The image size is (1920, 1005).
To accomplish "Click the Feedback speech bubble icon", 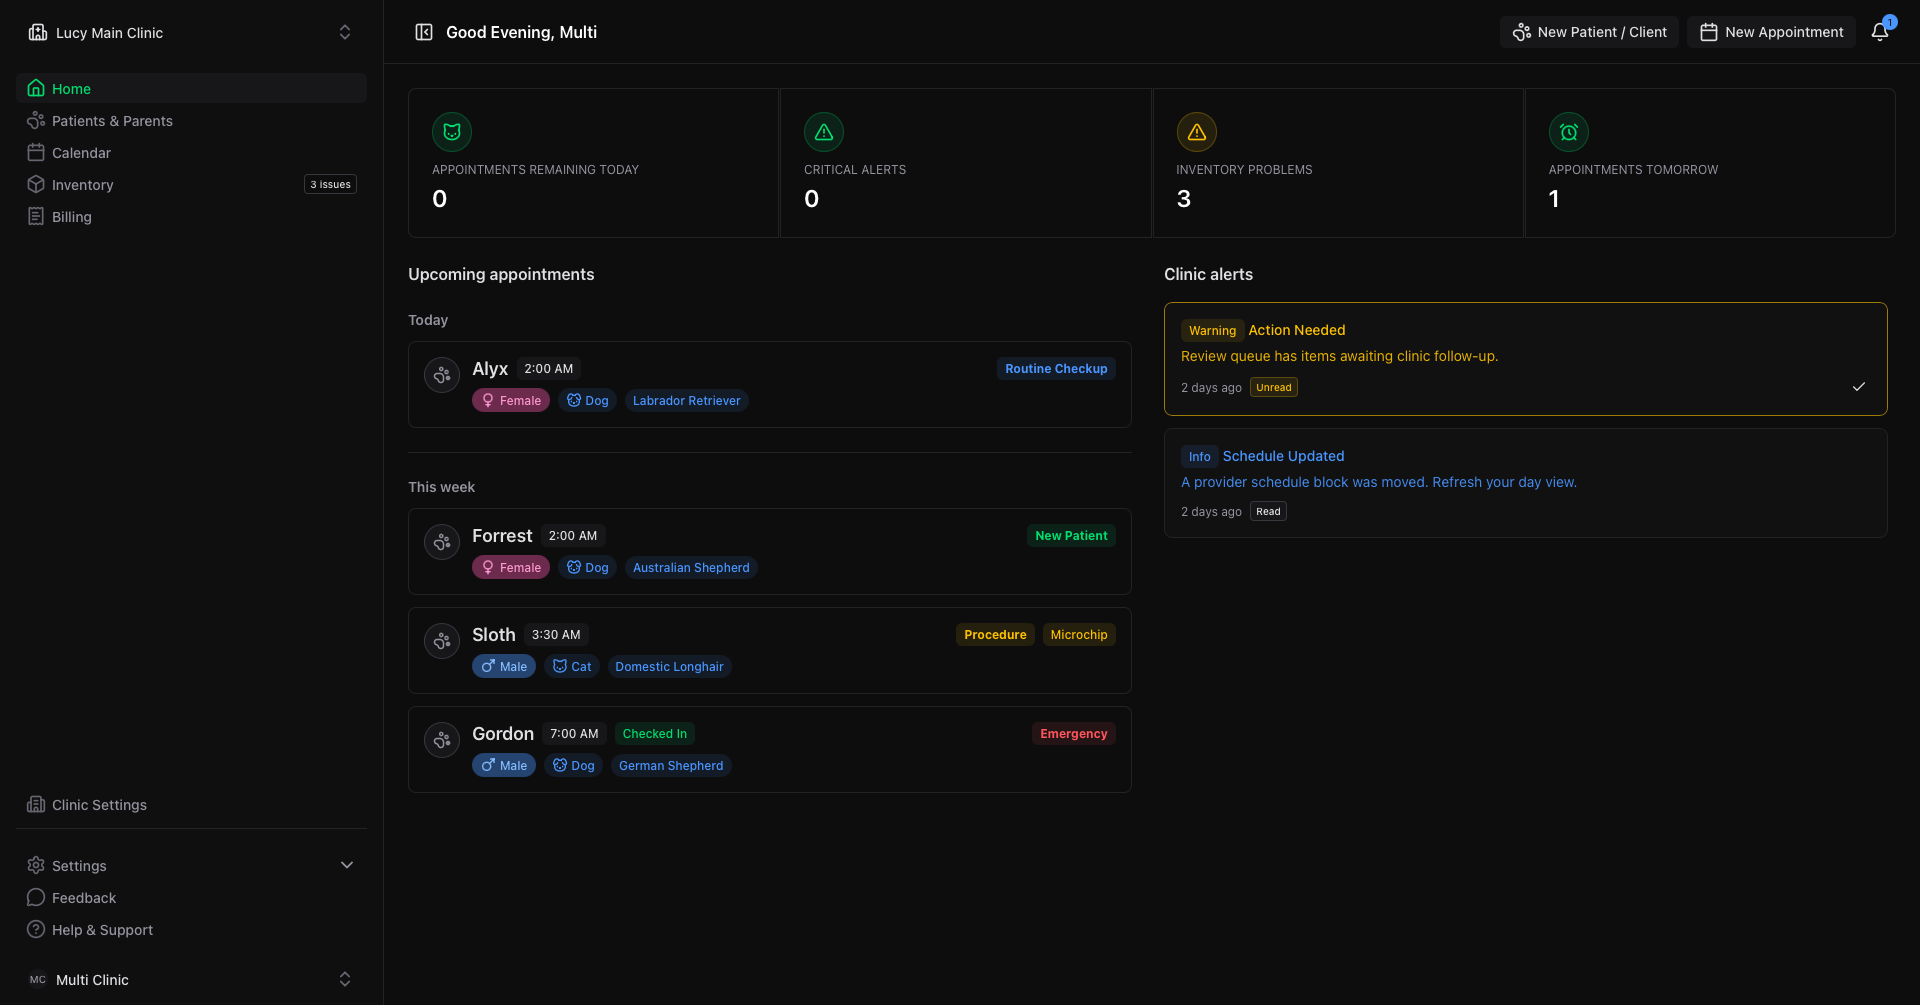I will 36,897.
